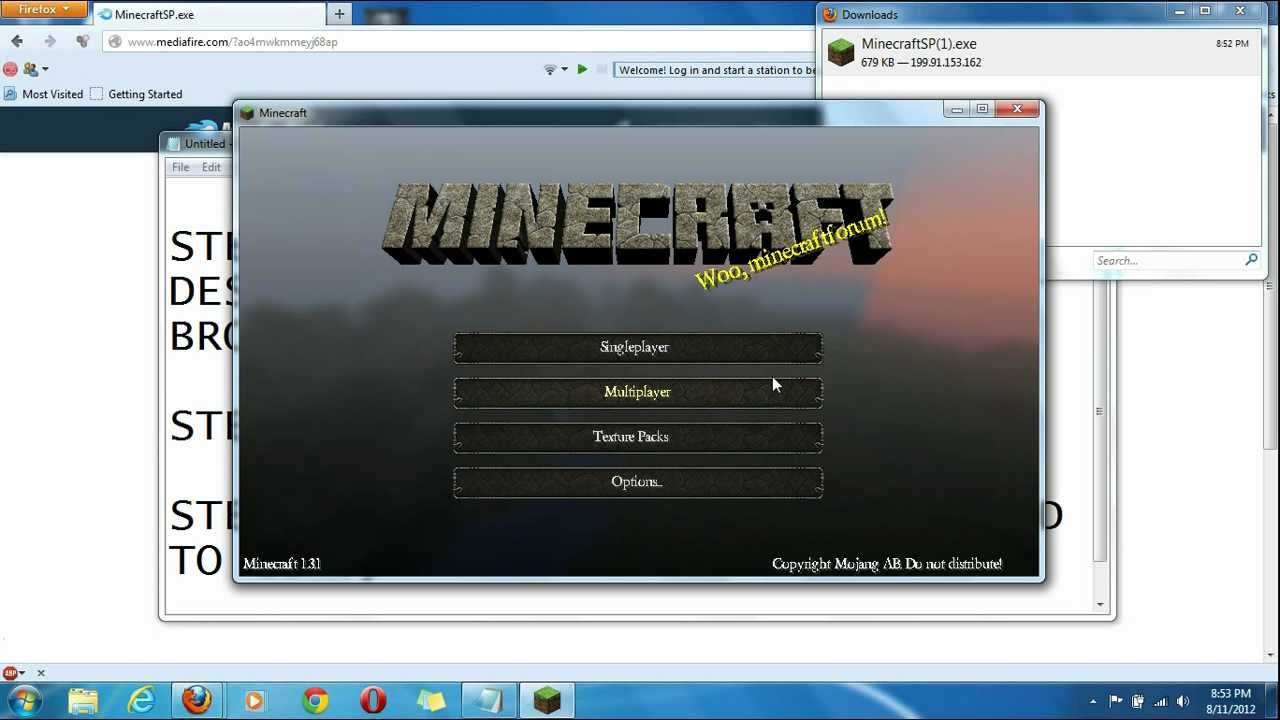This screenshot has width=1280, height=720.
Task: Close the add-on bar with X
Action: point(41,673)
